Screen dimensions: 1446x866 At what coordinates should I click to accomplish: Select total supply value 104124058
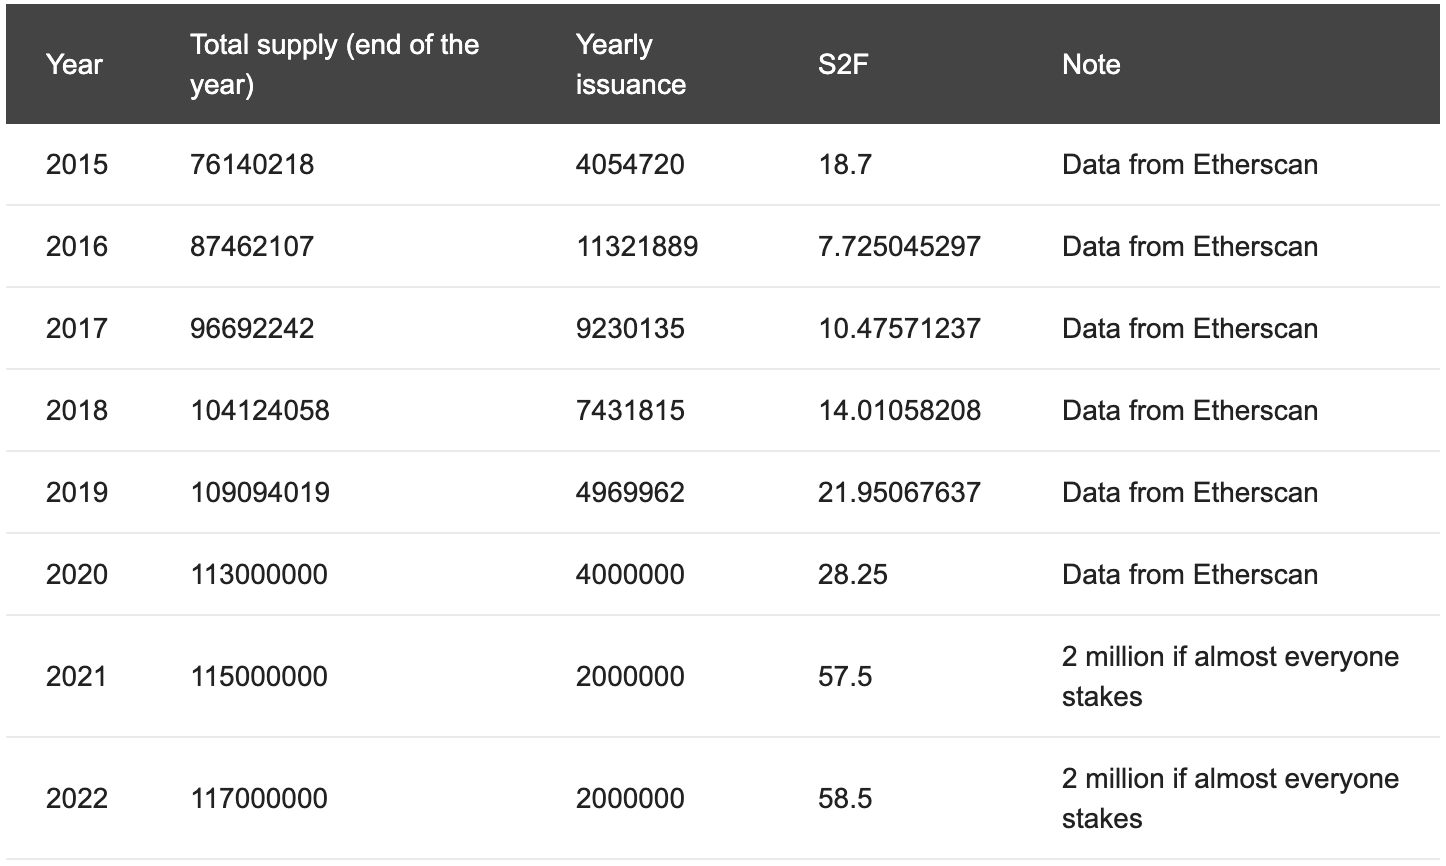(260, 411)
